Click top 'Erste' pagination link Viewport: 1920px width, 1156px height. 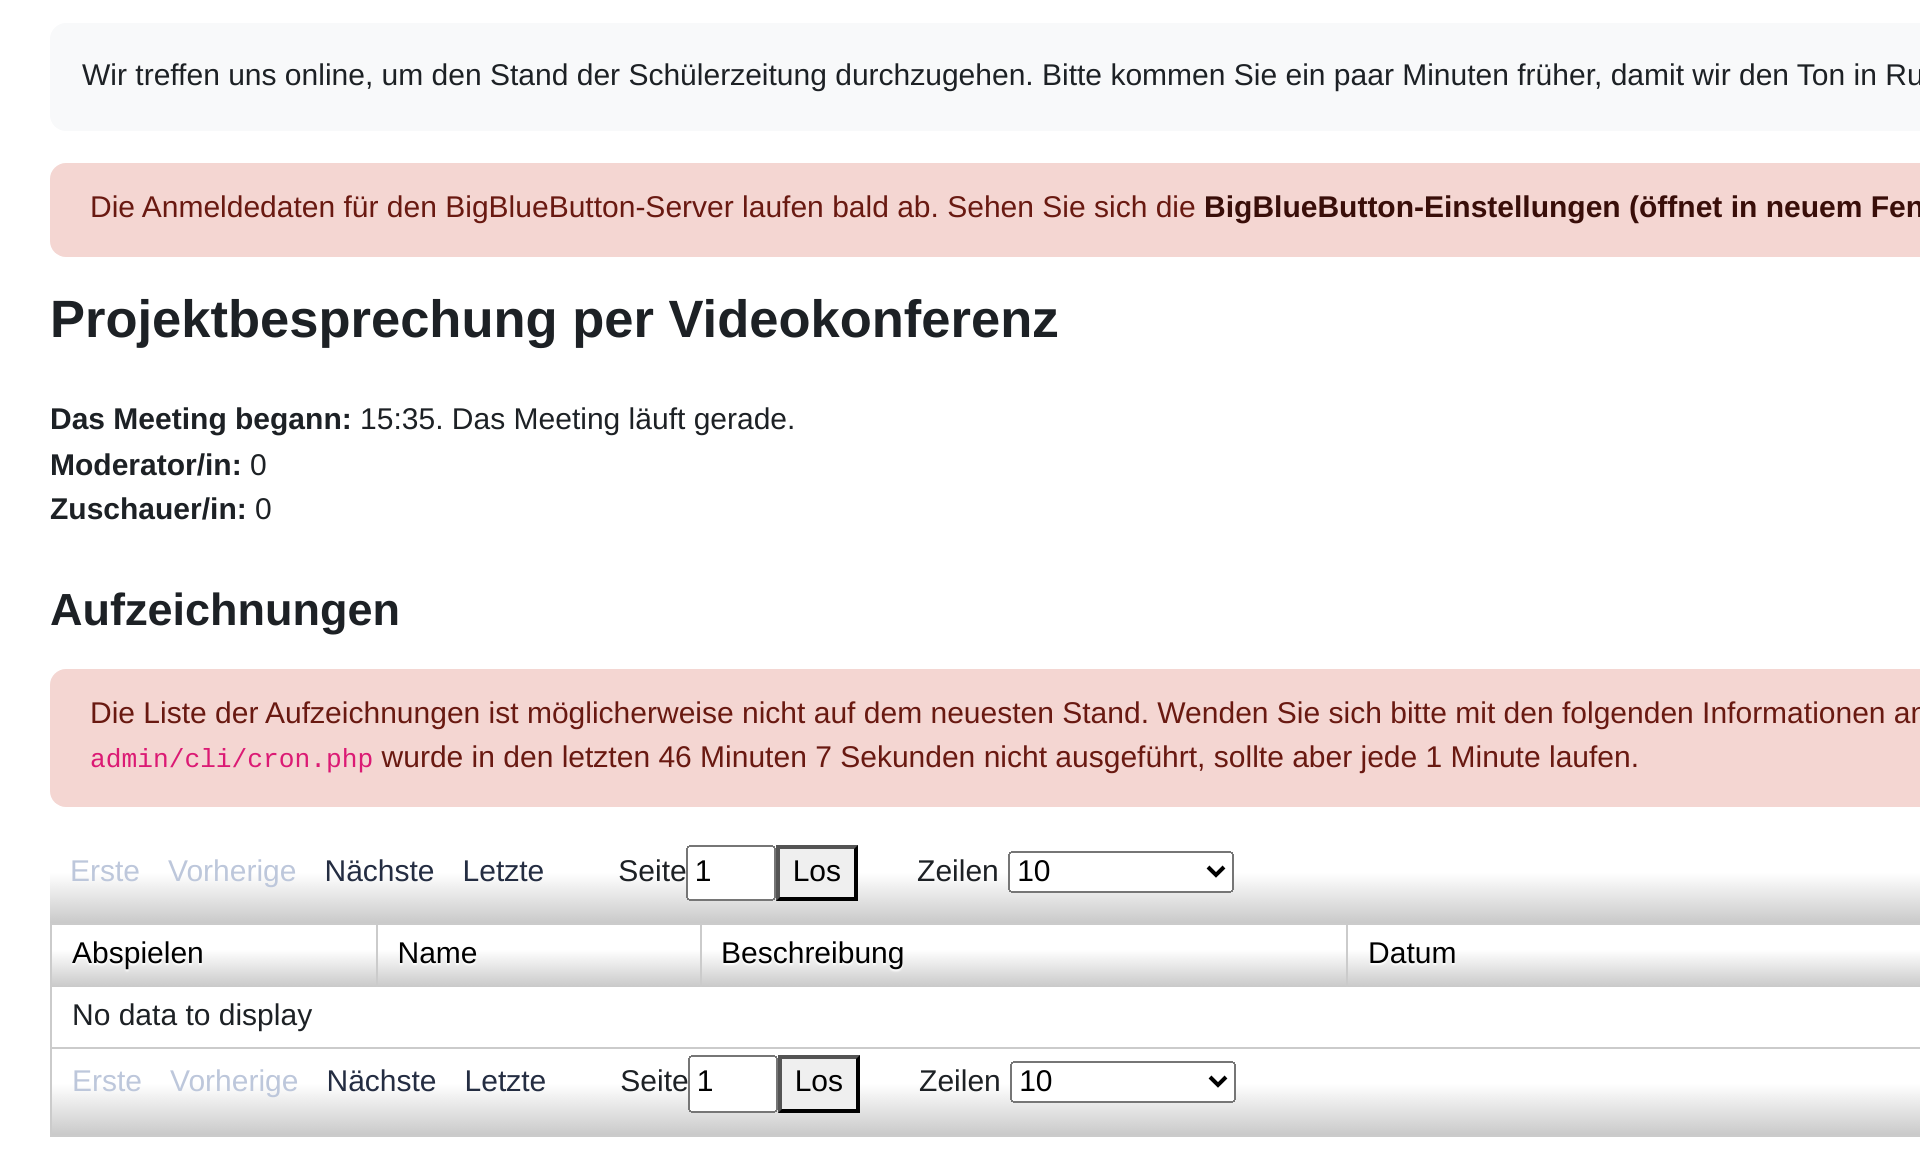point(105,871)
